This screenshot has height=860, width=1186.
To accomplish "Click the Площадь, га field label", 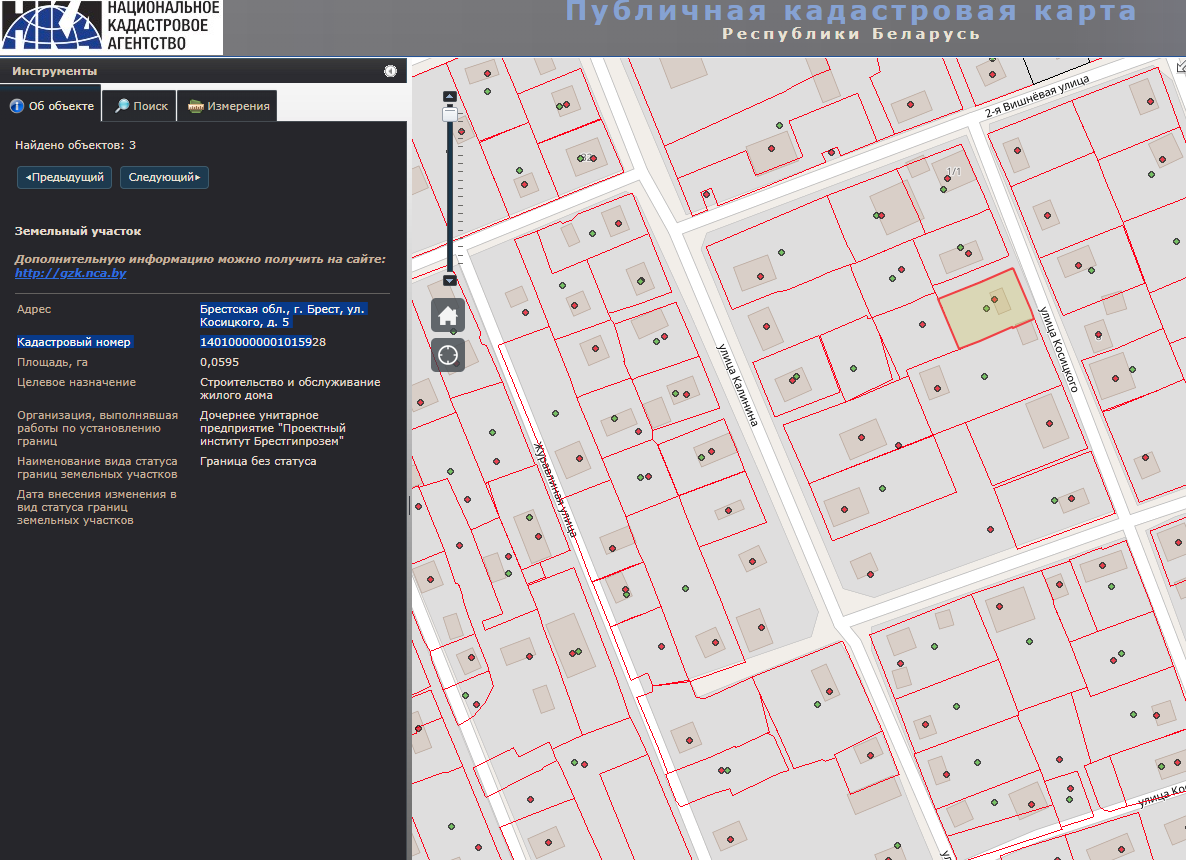I will (x=52, y=362).
